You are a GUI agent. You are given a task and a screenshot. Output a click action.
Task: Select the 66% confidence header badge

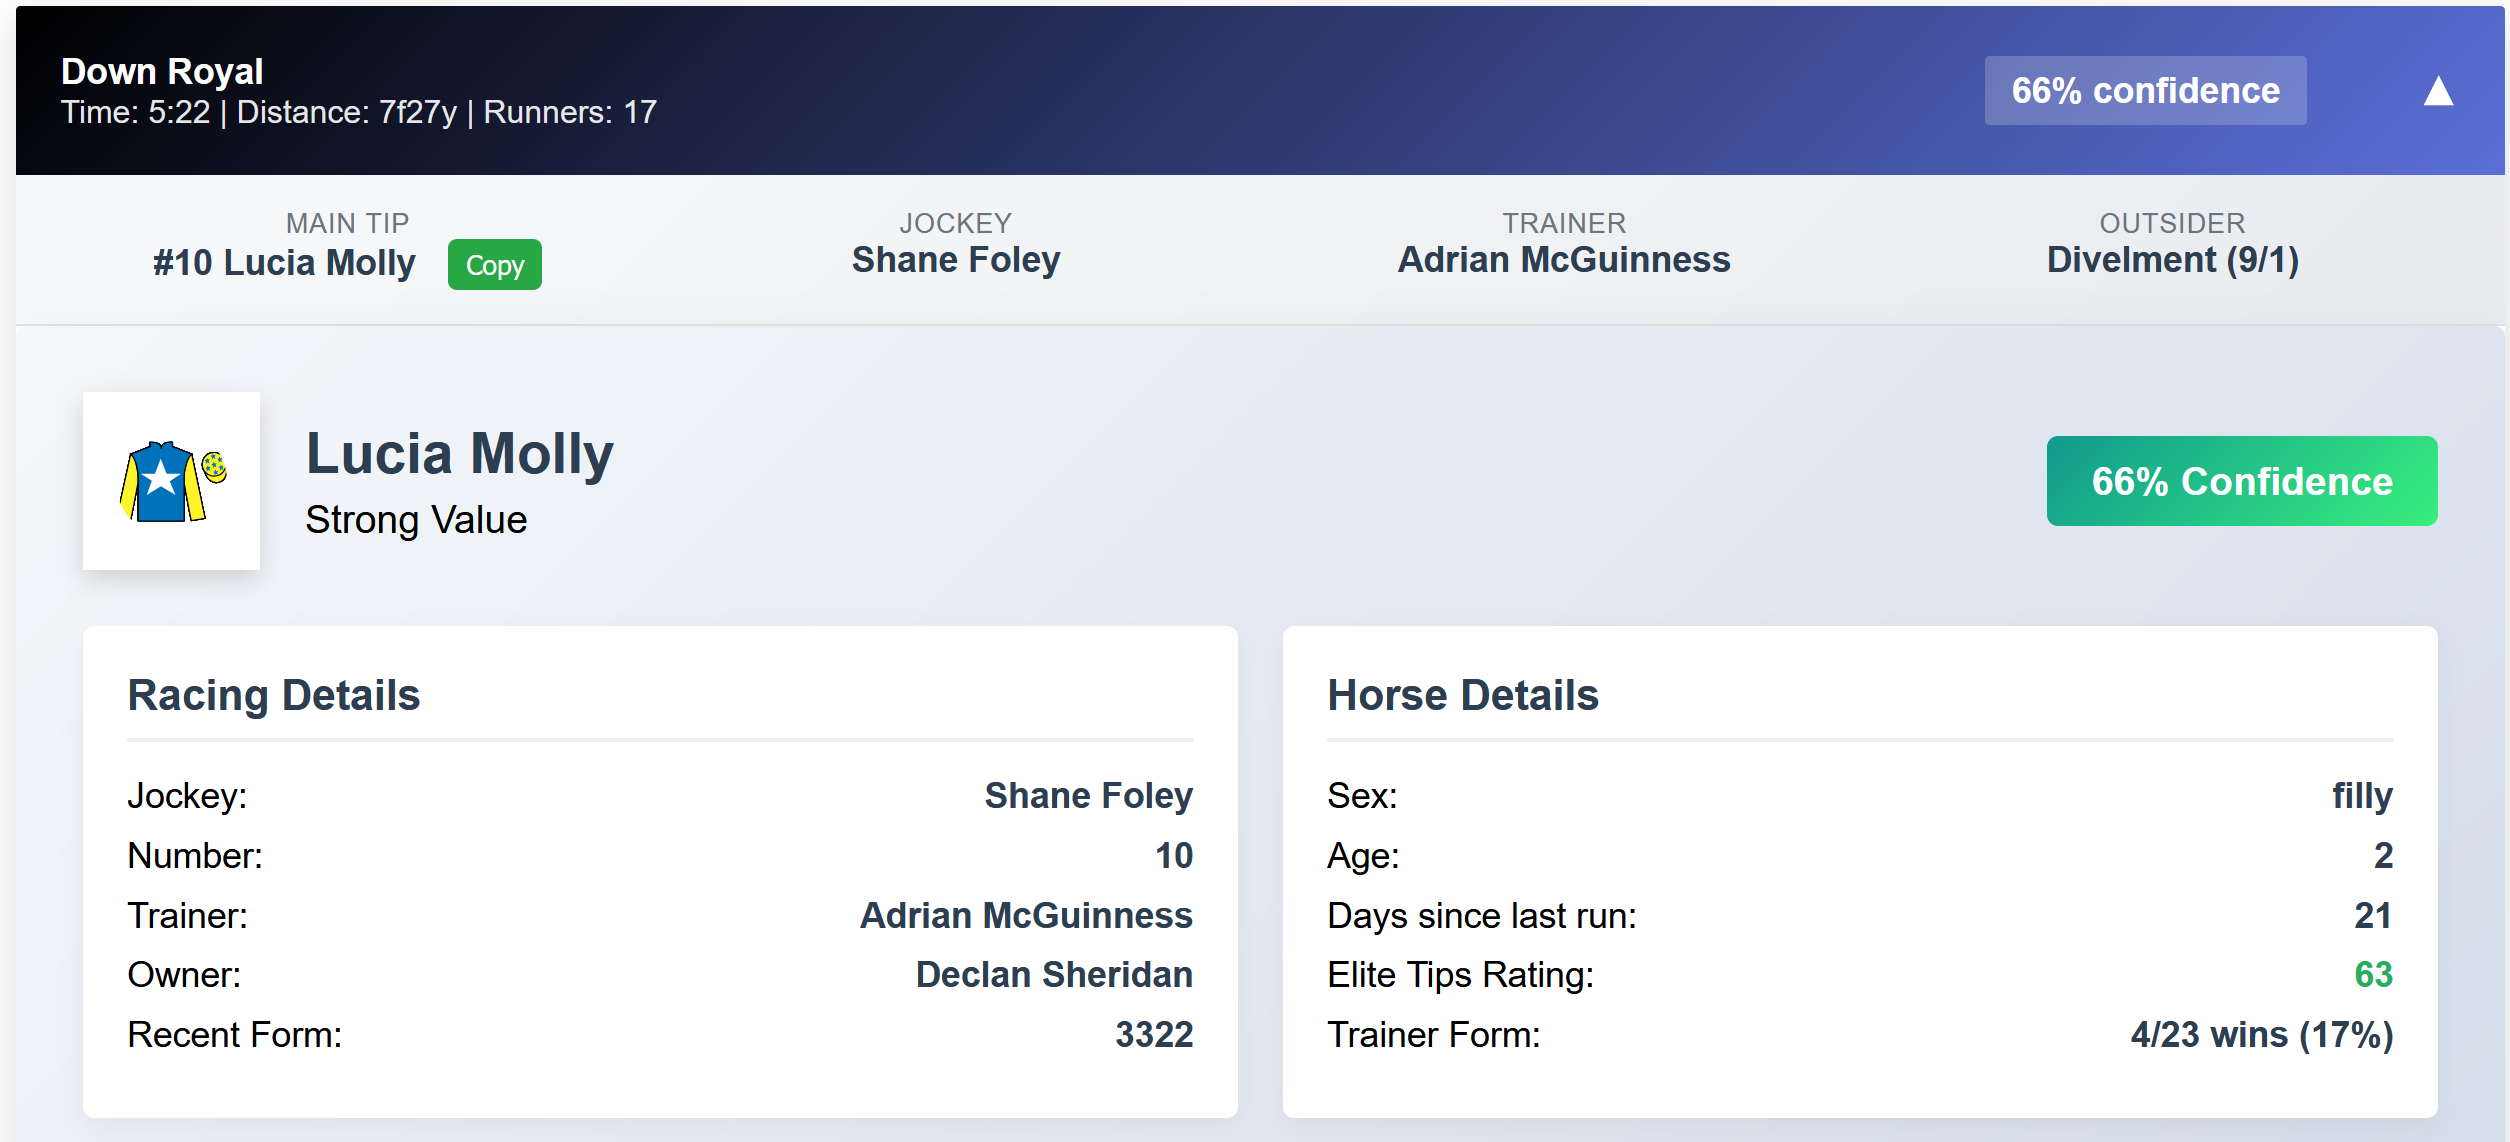tap(2145, 91)
